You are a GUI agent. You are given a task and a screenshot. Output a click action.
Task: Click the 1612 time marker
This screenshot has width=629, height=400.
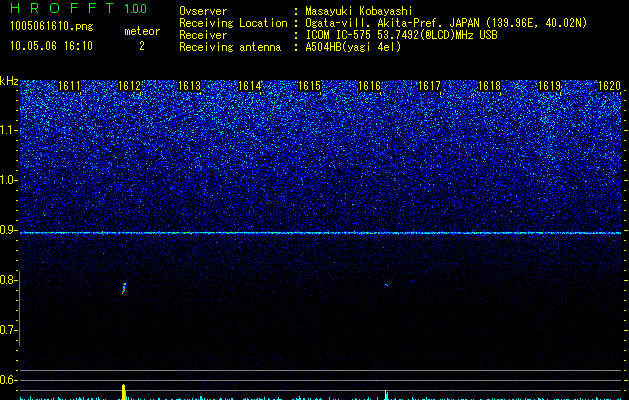coord(130,86)
